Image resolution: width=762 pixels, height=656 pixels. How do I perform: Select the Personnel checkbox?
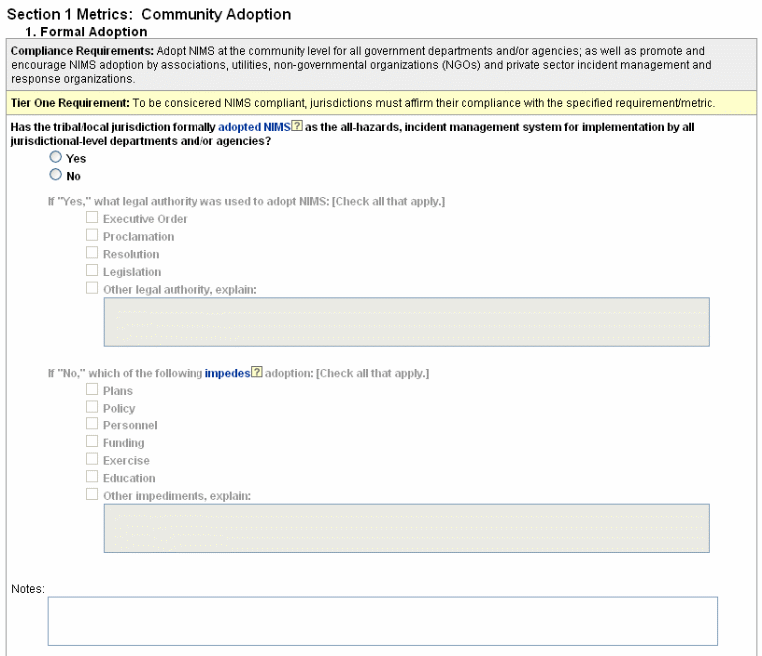point(92,425)
